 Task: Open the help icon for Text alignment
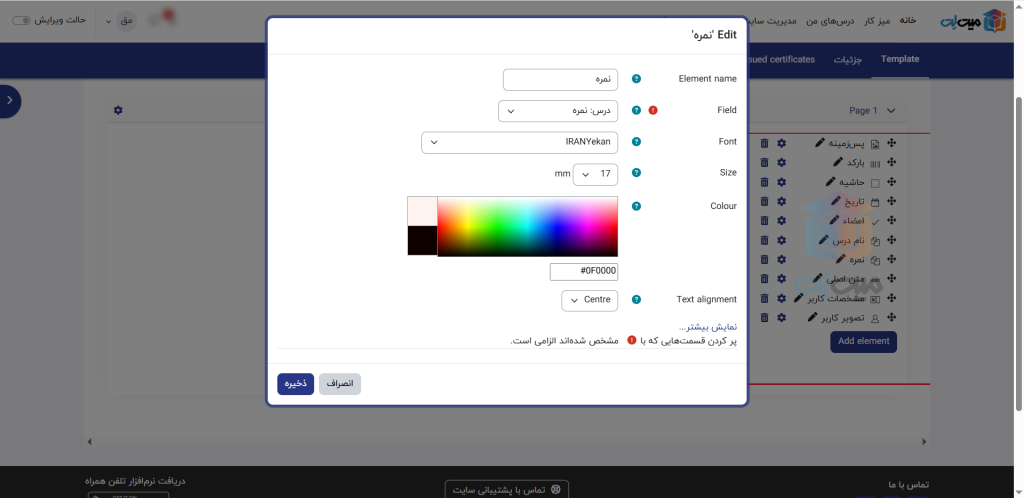coord(636,300)
